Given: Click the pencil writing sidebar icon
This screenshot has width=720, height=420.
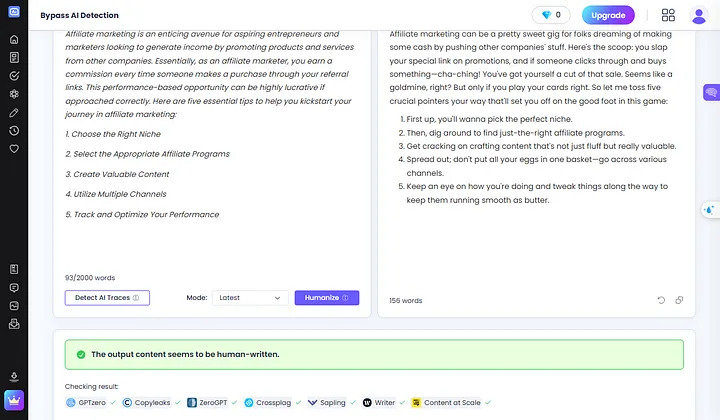Looking at the screenshot, I should 14,112.
